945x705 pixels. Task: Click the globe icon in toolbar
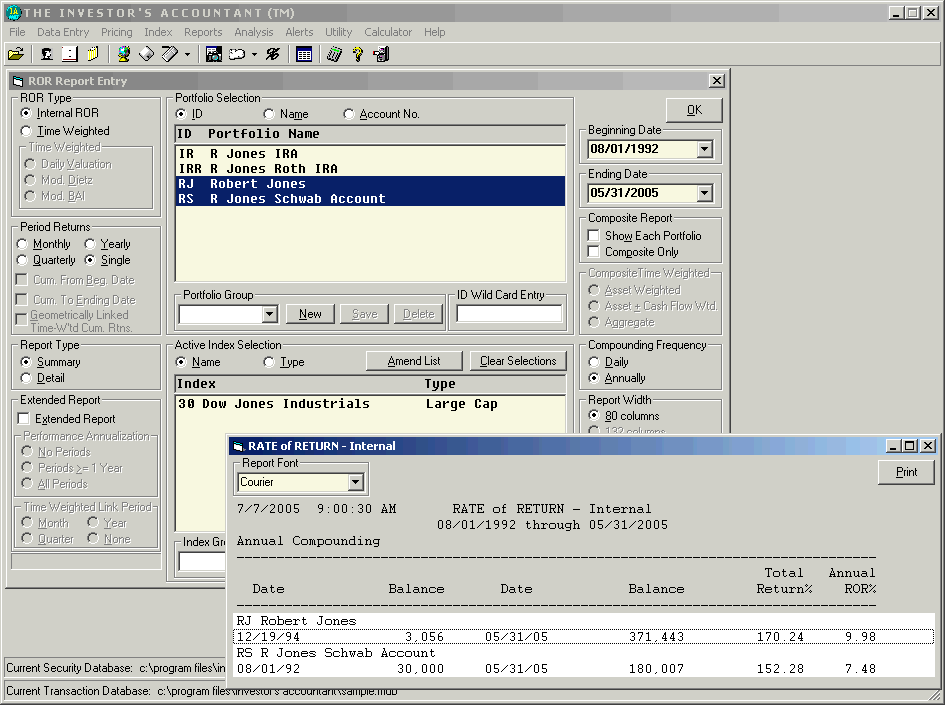coord(124,54)
